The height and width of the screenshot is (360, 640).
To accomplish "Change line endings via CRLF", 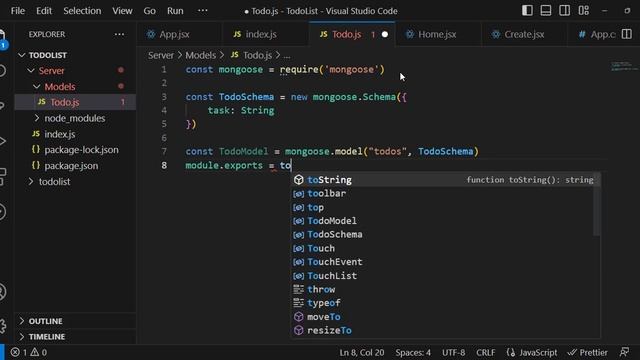I will pos(485,352).
